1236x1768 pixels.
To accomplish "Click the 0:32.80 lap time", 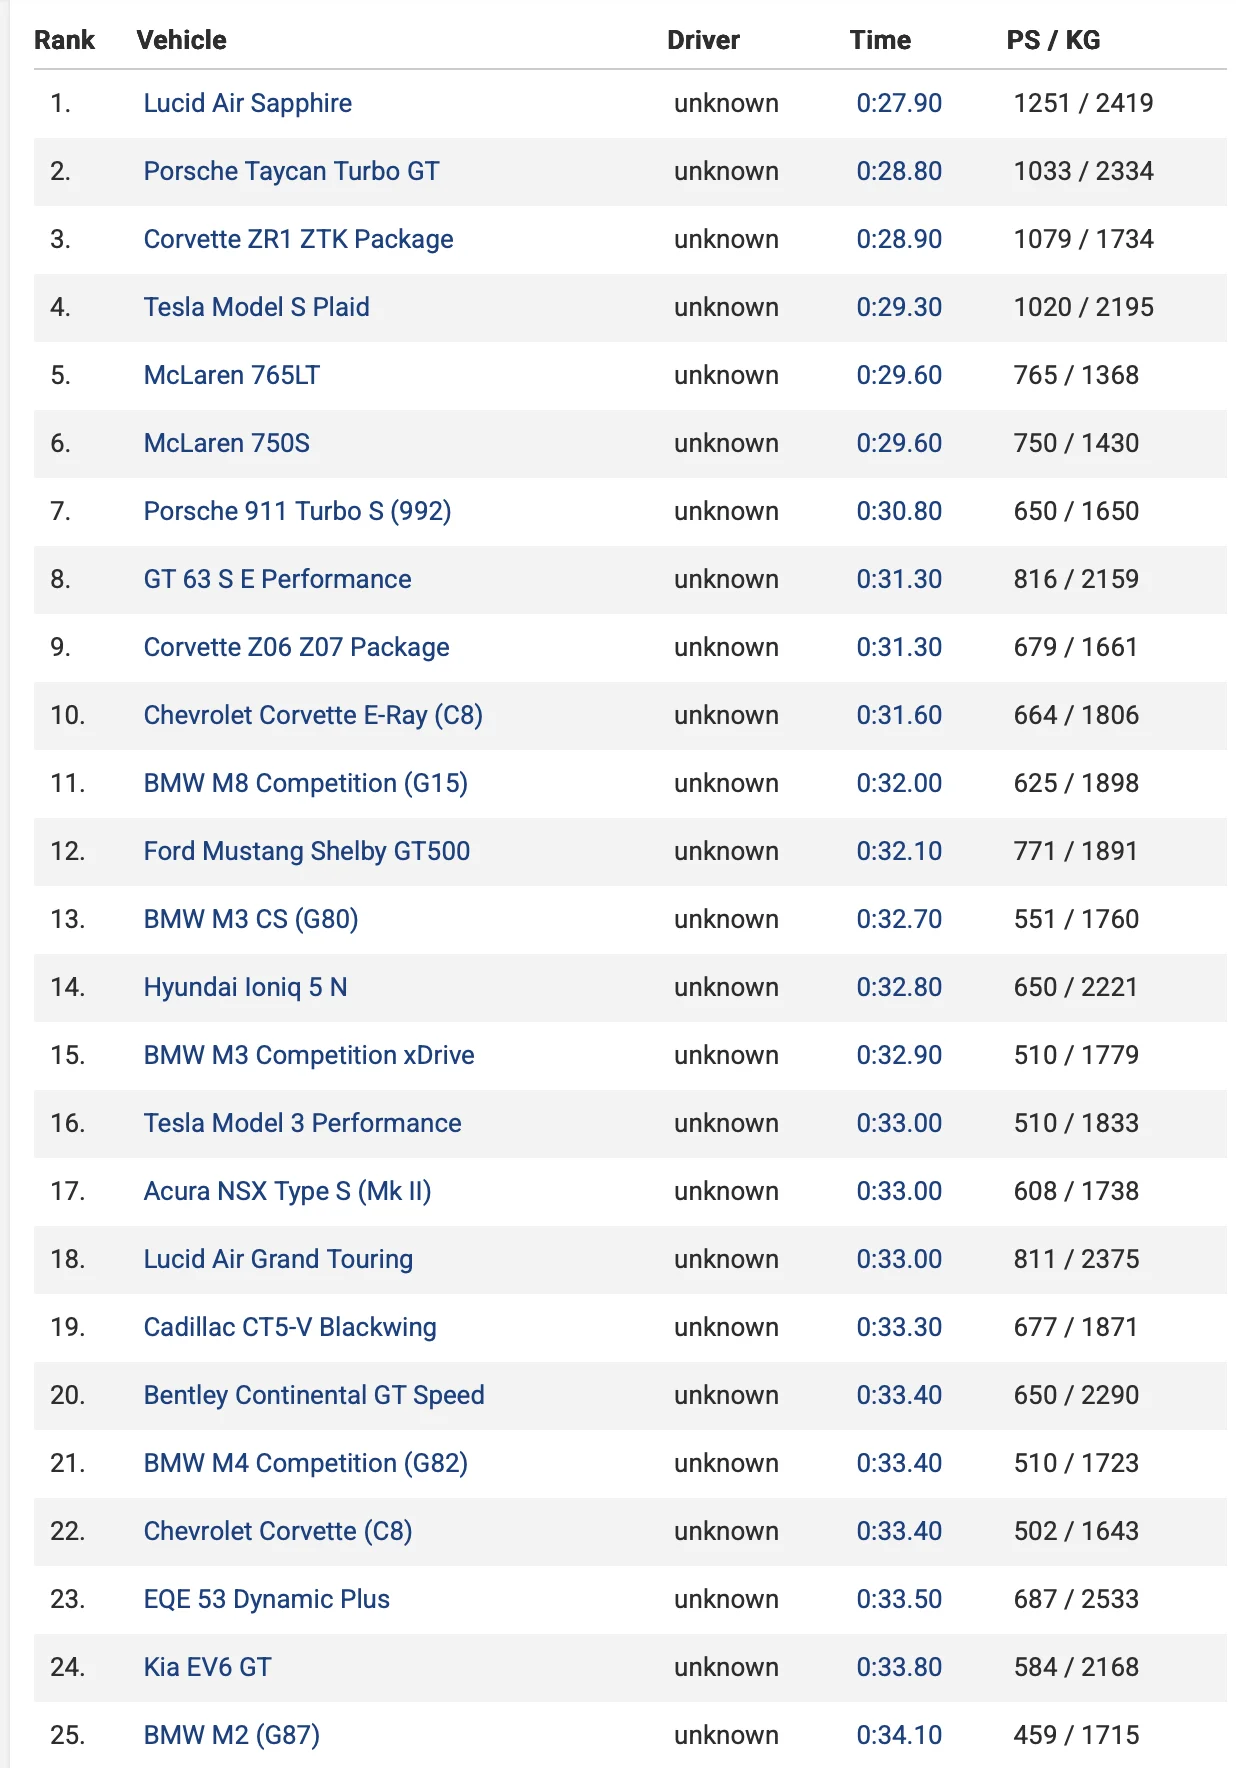I will coord(899,987).
